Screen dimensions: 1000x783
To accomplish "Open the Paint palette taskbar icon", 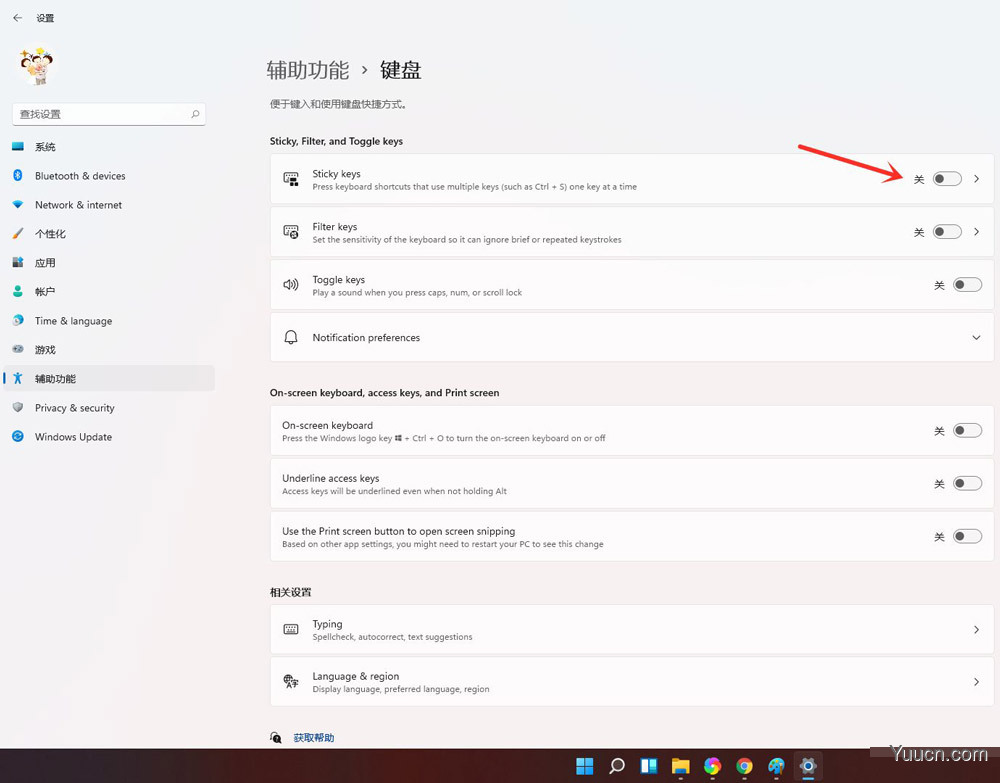I will (x=776, y=766).
